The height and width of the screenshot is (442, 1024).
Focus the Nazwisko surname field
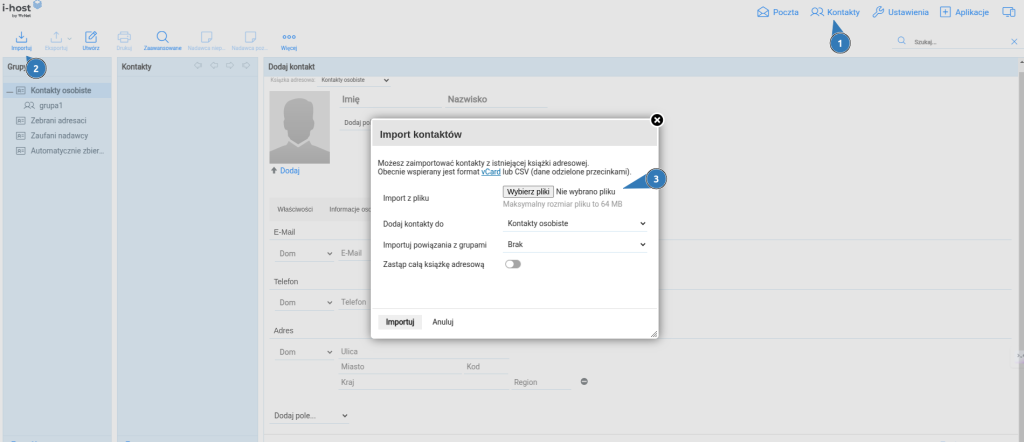(496, 100)
